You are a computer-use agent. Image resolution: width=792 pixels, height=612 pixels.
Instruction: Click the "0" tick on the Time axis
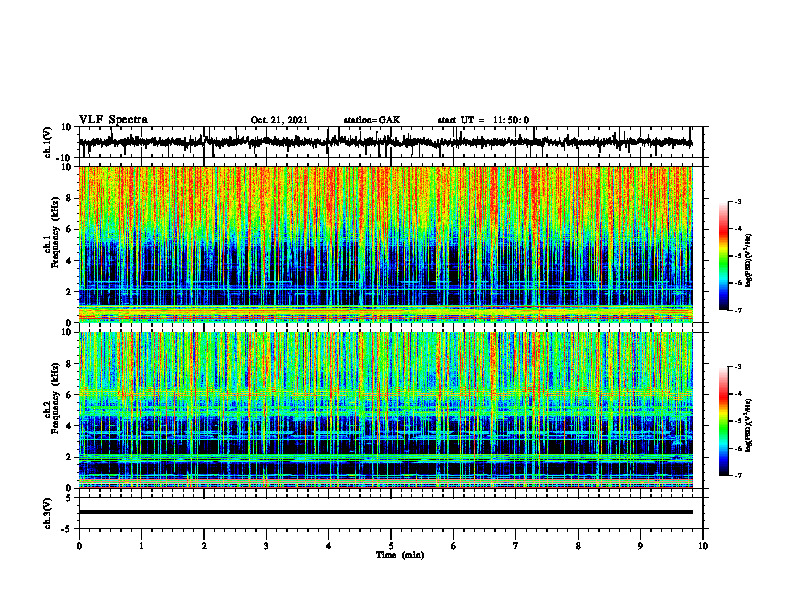pos(79,546)
